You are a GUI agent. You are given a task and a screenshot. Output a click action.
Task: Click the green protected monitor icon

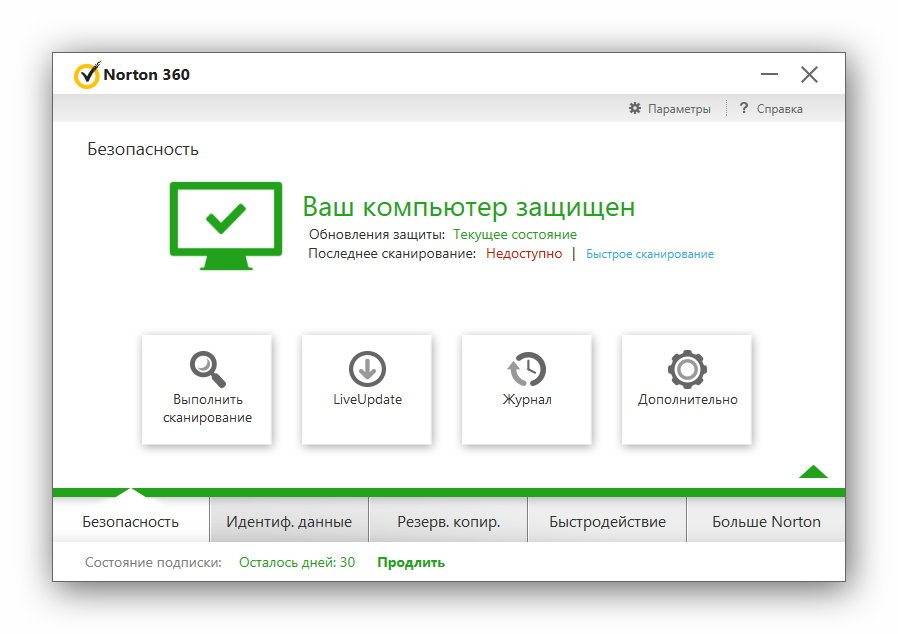pyautogui.click(x=226, y=225)
